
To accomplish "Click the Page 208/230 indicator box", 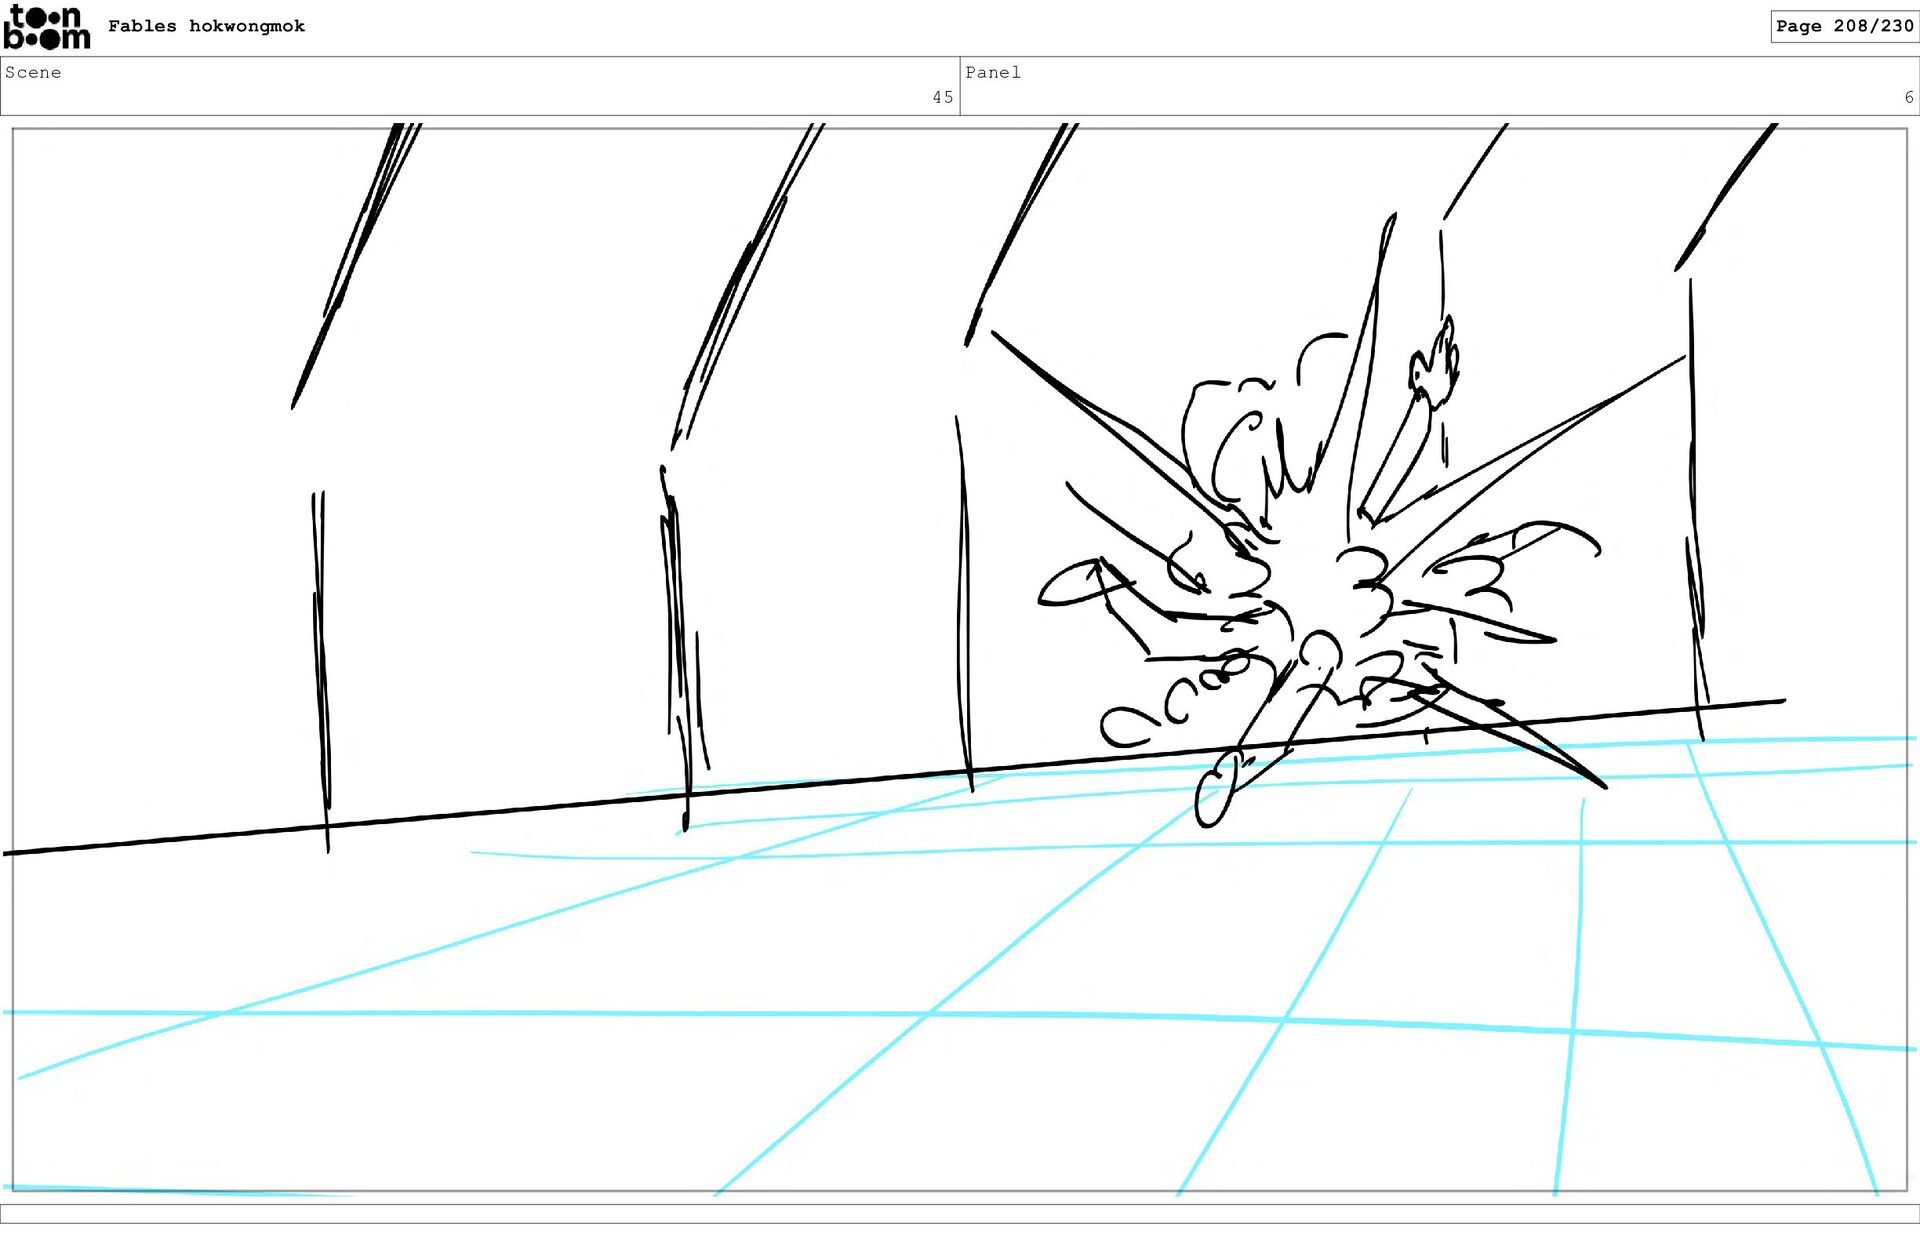I will point(1843,26).
